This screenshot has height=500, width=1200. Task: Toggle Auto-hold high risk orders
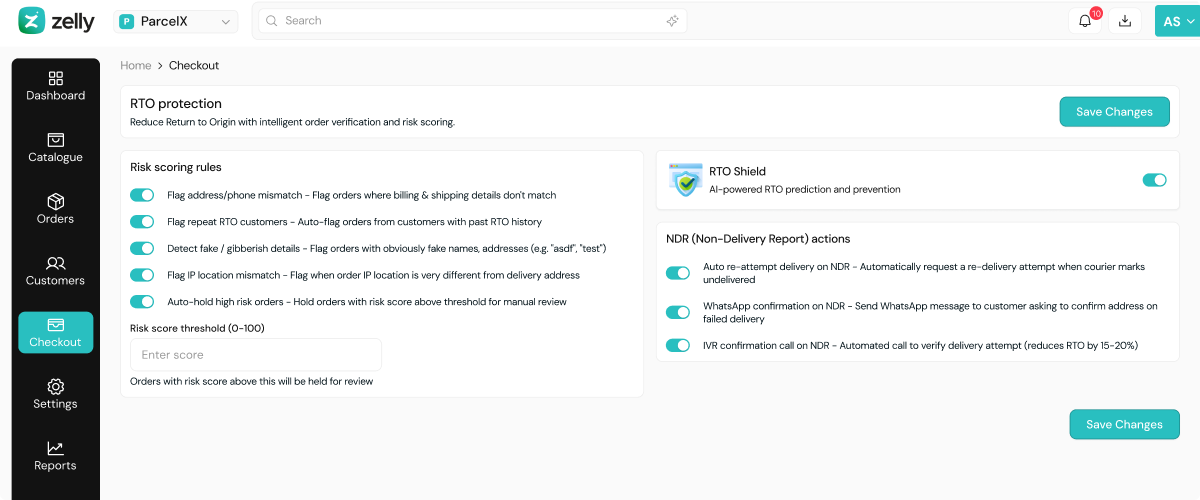[142, 301]
